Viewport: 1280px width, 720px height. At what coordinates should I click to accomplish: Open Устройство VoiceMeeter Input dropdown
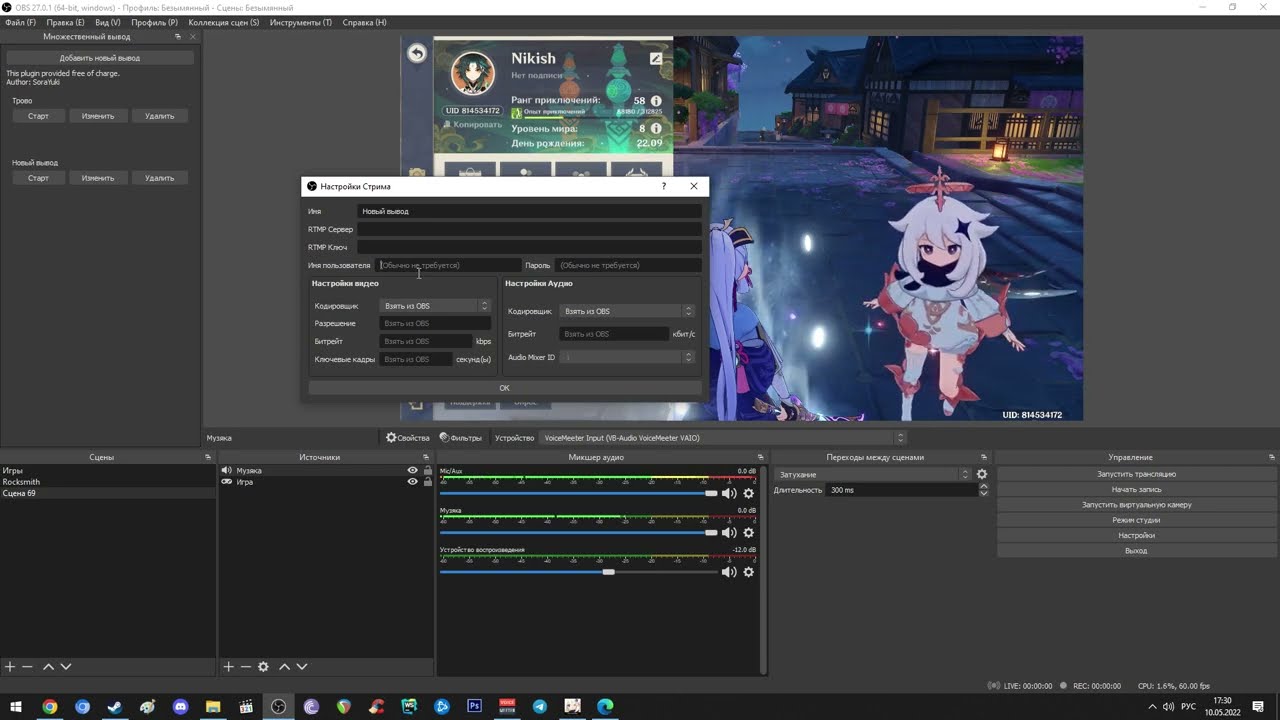click(722, 438)
